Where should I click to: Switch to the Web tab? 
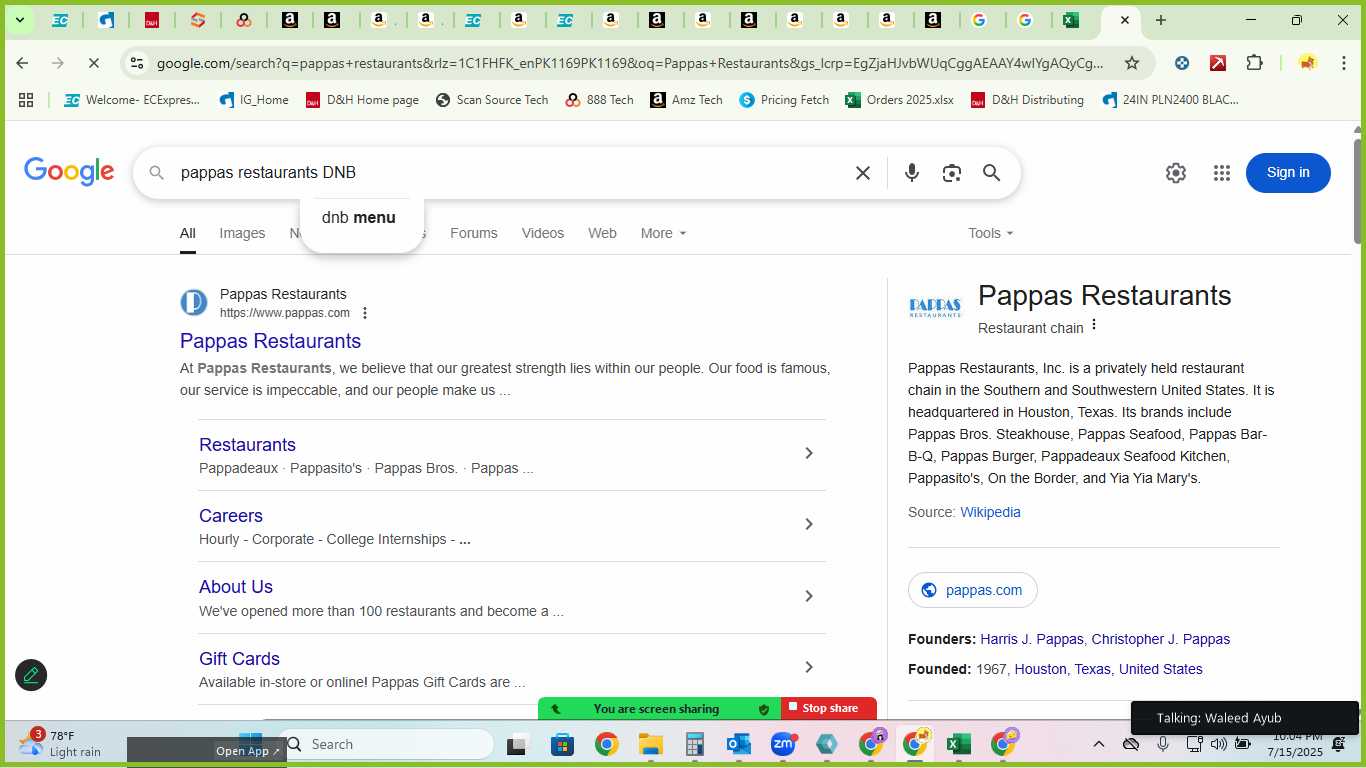[602, 233]
